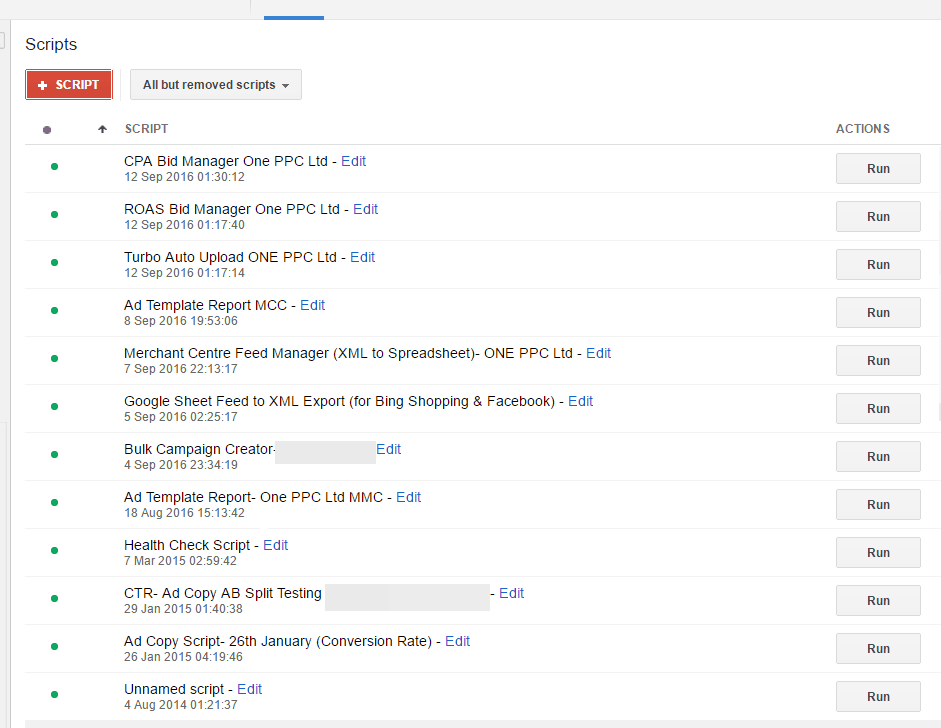Run the Ad Template Report MCC script
941x728 pixels.
(878, 313)
